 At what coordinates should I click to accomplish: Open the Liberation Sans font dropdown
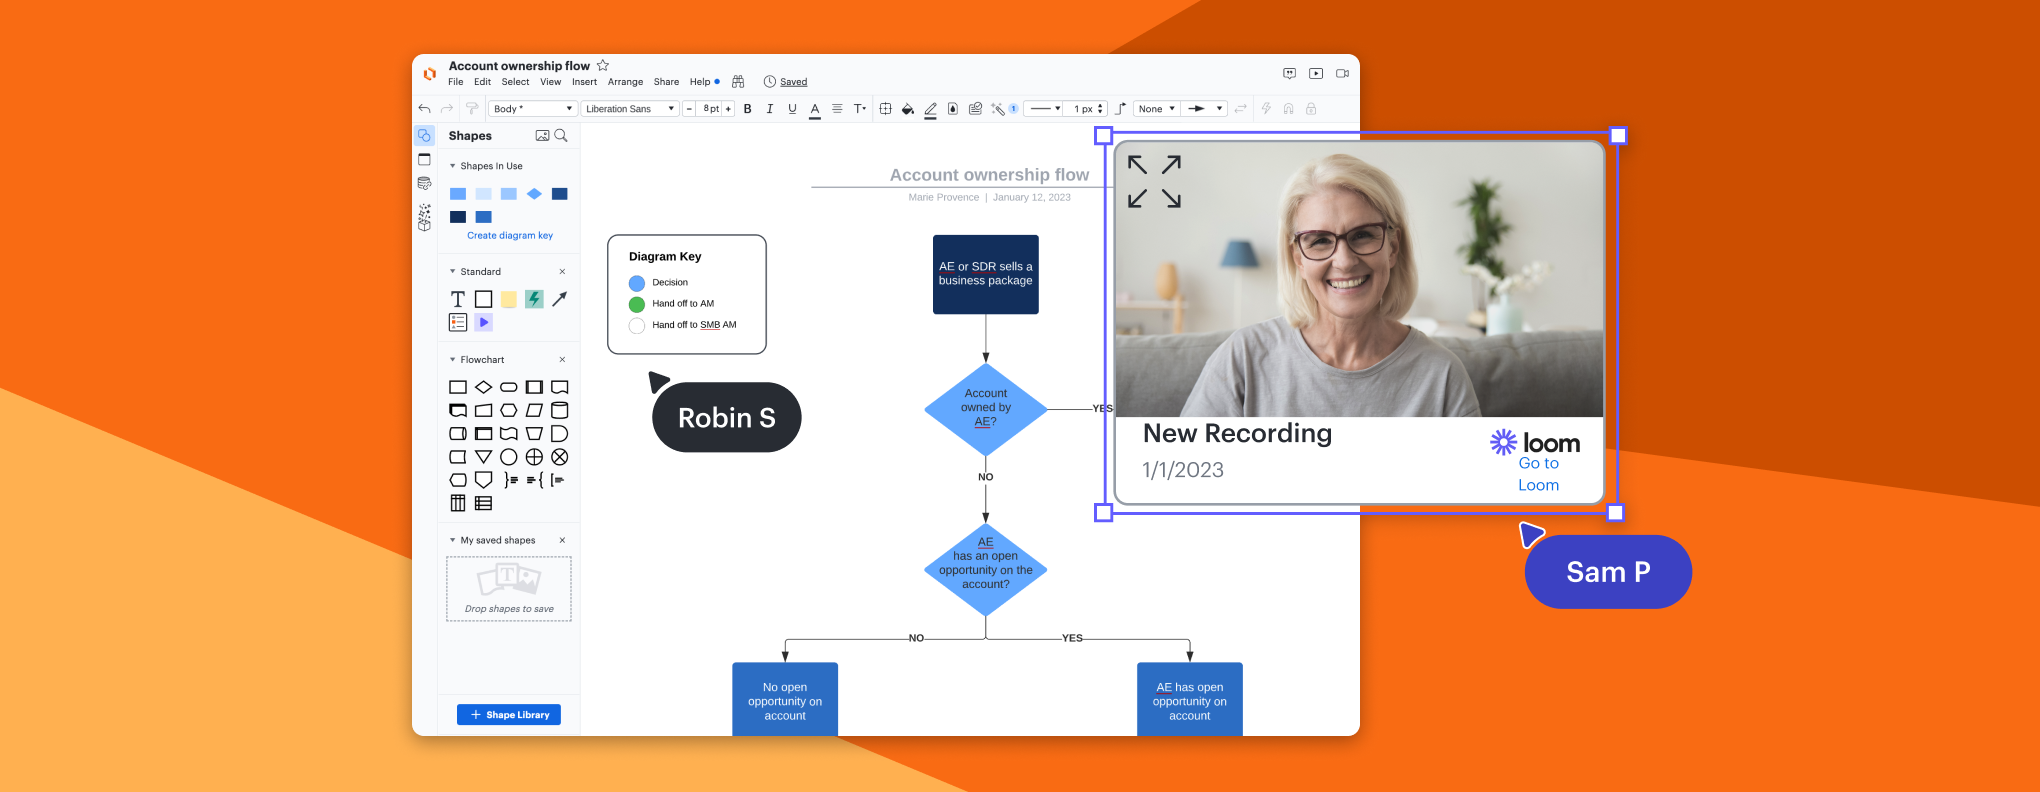(x=629, y=109)
